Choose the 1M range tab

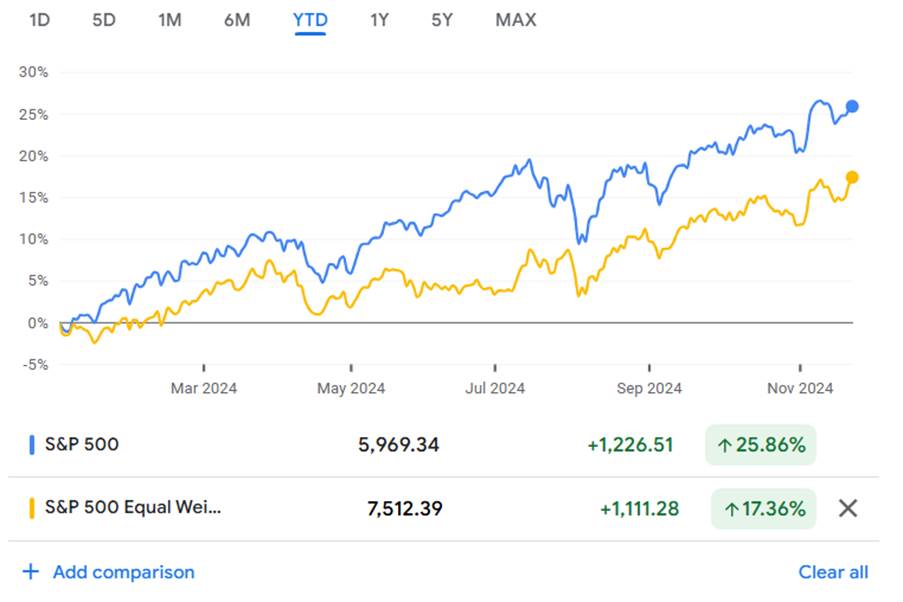(x=170, y=20)
